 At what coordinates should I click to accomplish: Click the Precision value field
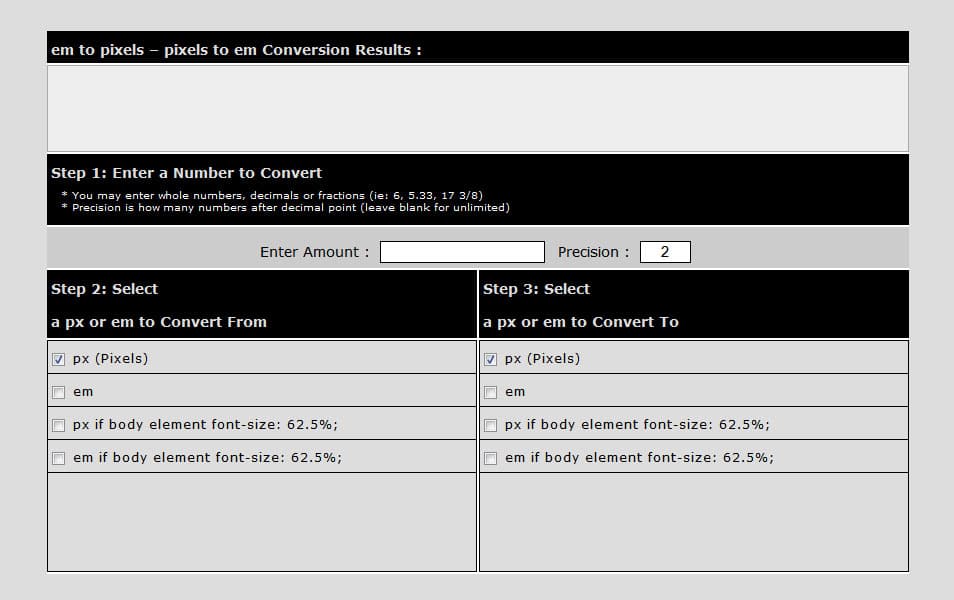pyautogui.click(x=664, y=252)
